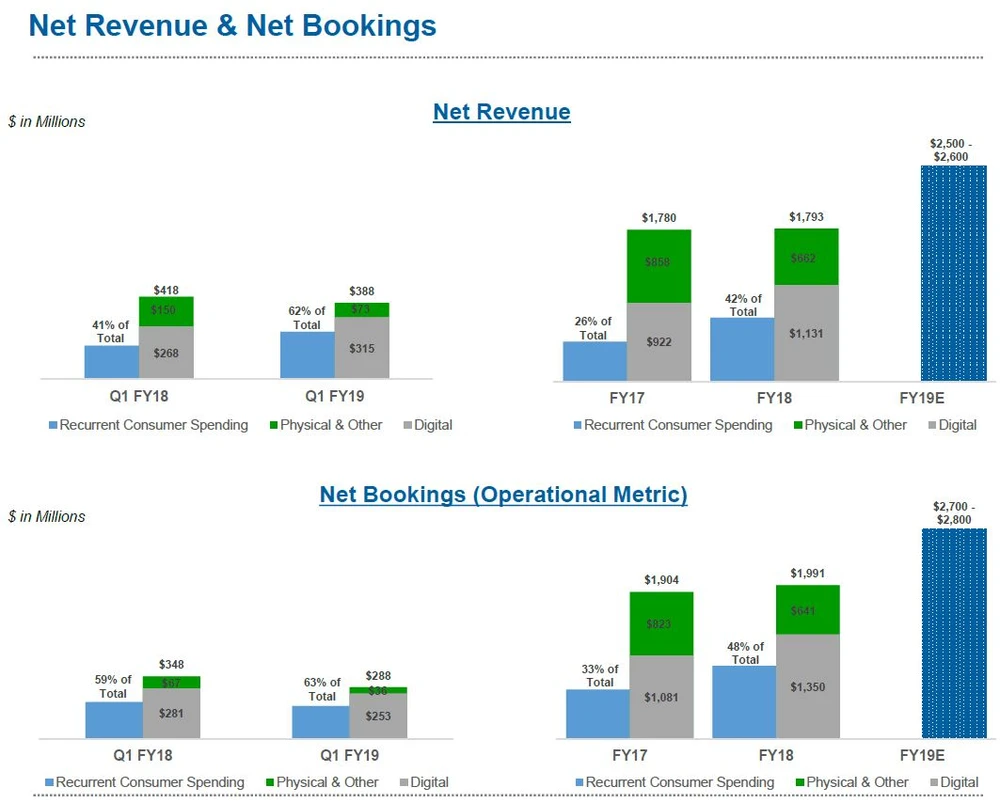The width and height of the screenshot is (1000, 803).
Task: Select the $268 Digital segment for Q1 FY18
Action: click(166, 353)
